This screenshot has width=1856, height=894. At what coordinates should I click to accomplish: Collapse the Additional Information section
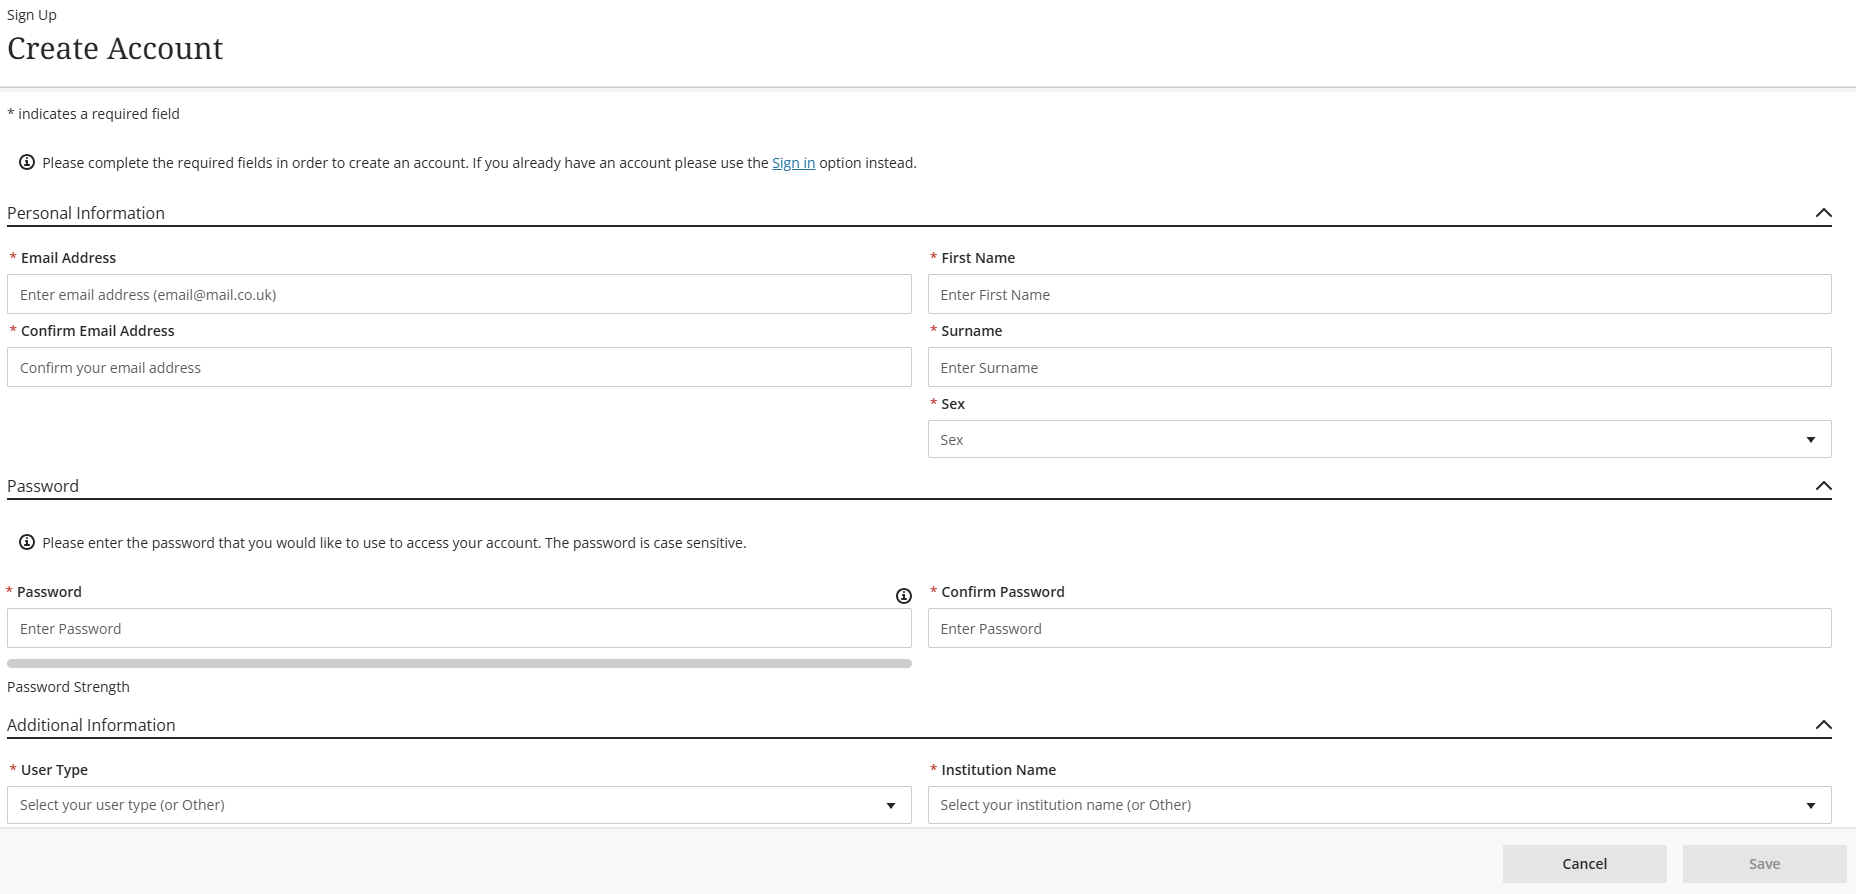click(1823, 725)
